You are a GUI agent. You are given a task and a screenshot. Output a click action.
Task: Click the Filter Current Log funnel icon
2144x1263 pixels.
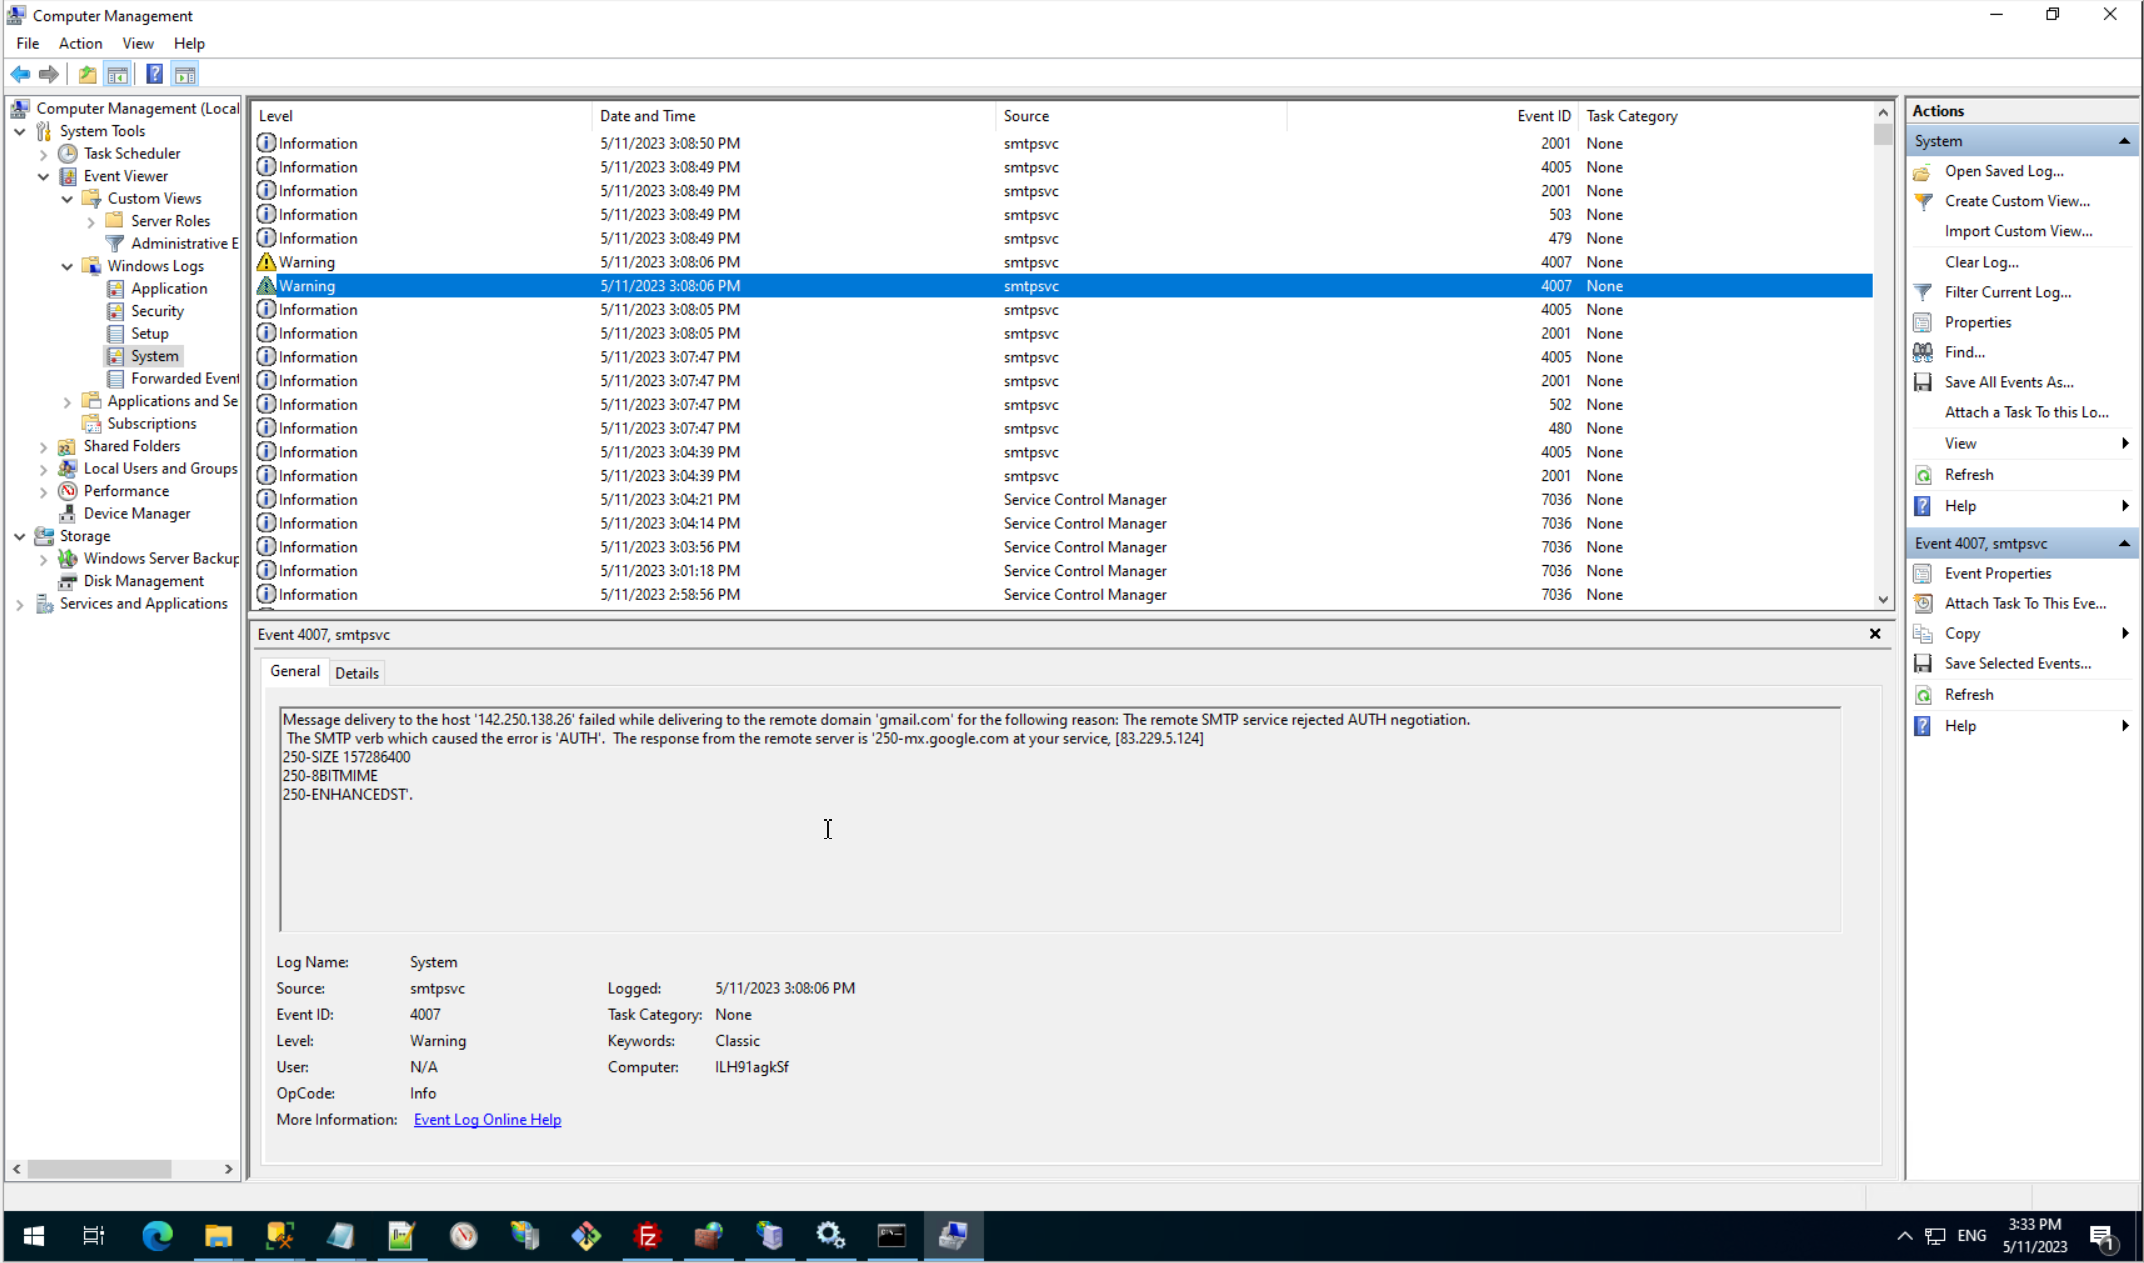(x=1922, y=292)
